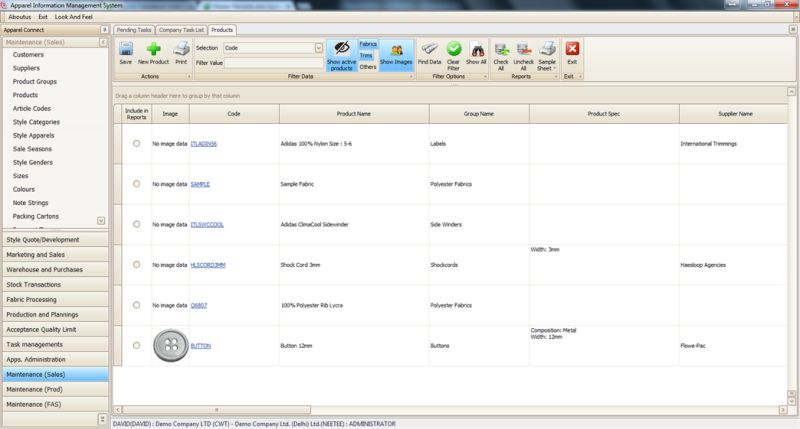Image resolution: width=800 pixels, height=429 pixels.
Task: Open the Sample Sheet printer icon
Action: click(x=547, y=49)
